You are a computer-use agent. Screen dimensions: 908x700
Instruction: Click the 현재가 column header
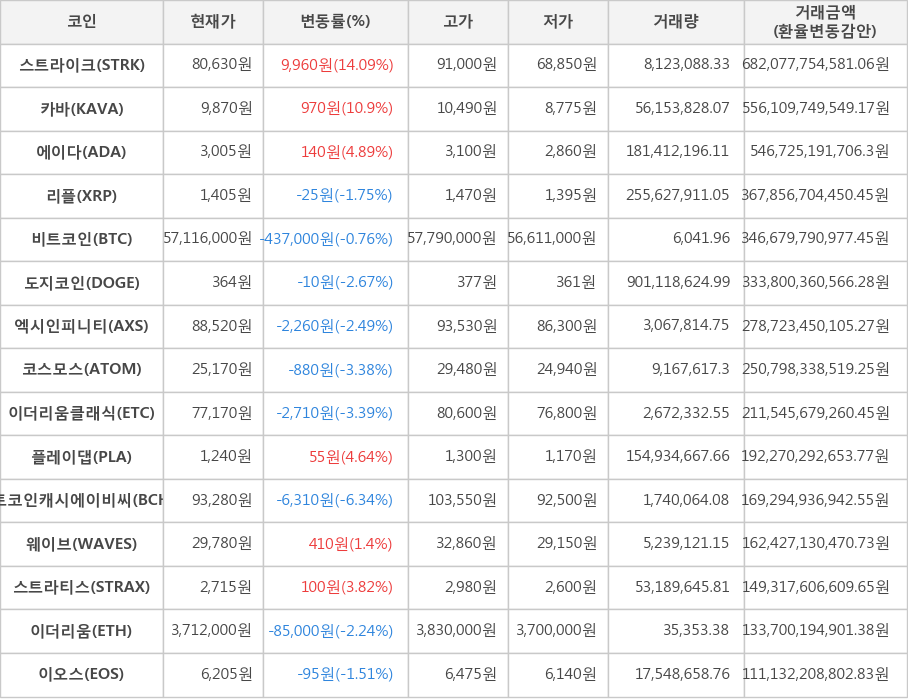pyautogui.click(x=213, y=22)
